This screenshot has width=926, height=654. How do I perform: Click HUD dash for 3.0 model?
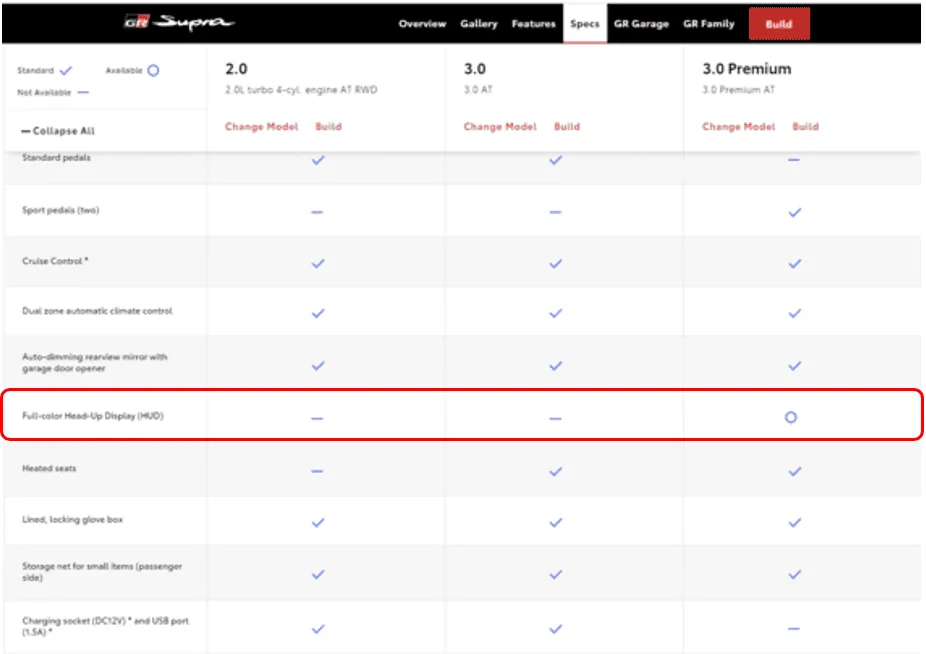(555, 418)
